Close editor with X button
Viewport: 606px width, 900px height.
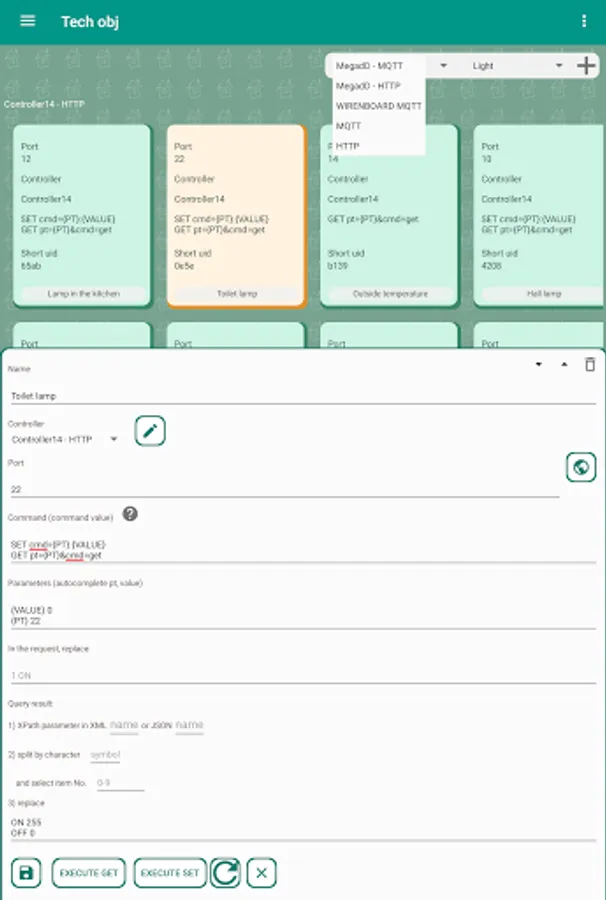tap(262, 873)
